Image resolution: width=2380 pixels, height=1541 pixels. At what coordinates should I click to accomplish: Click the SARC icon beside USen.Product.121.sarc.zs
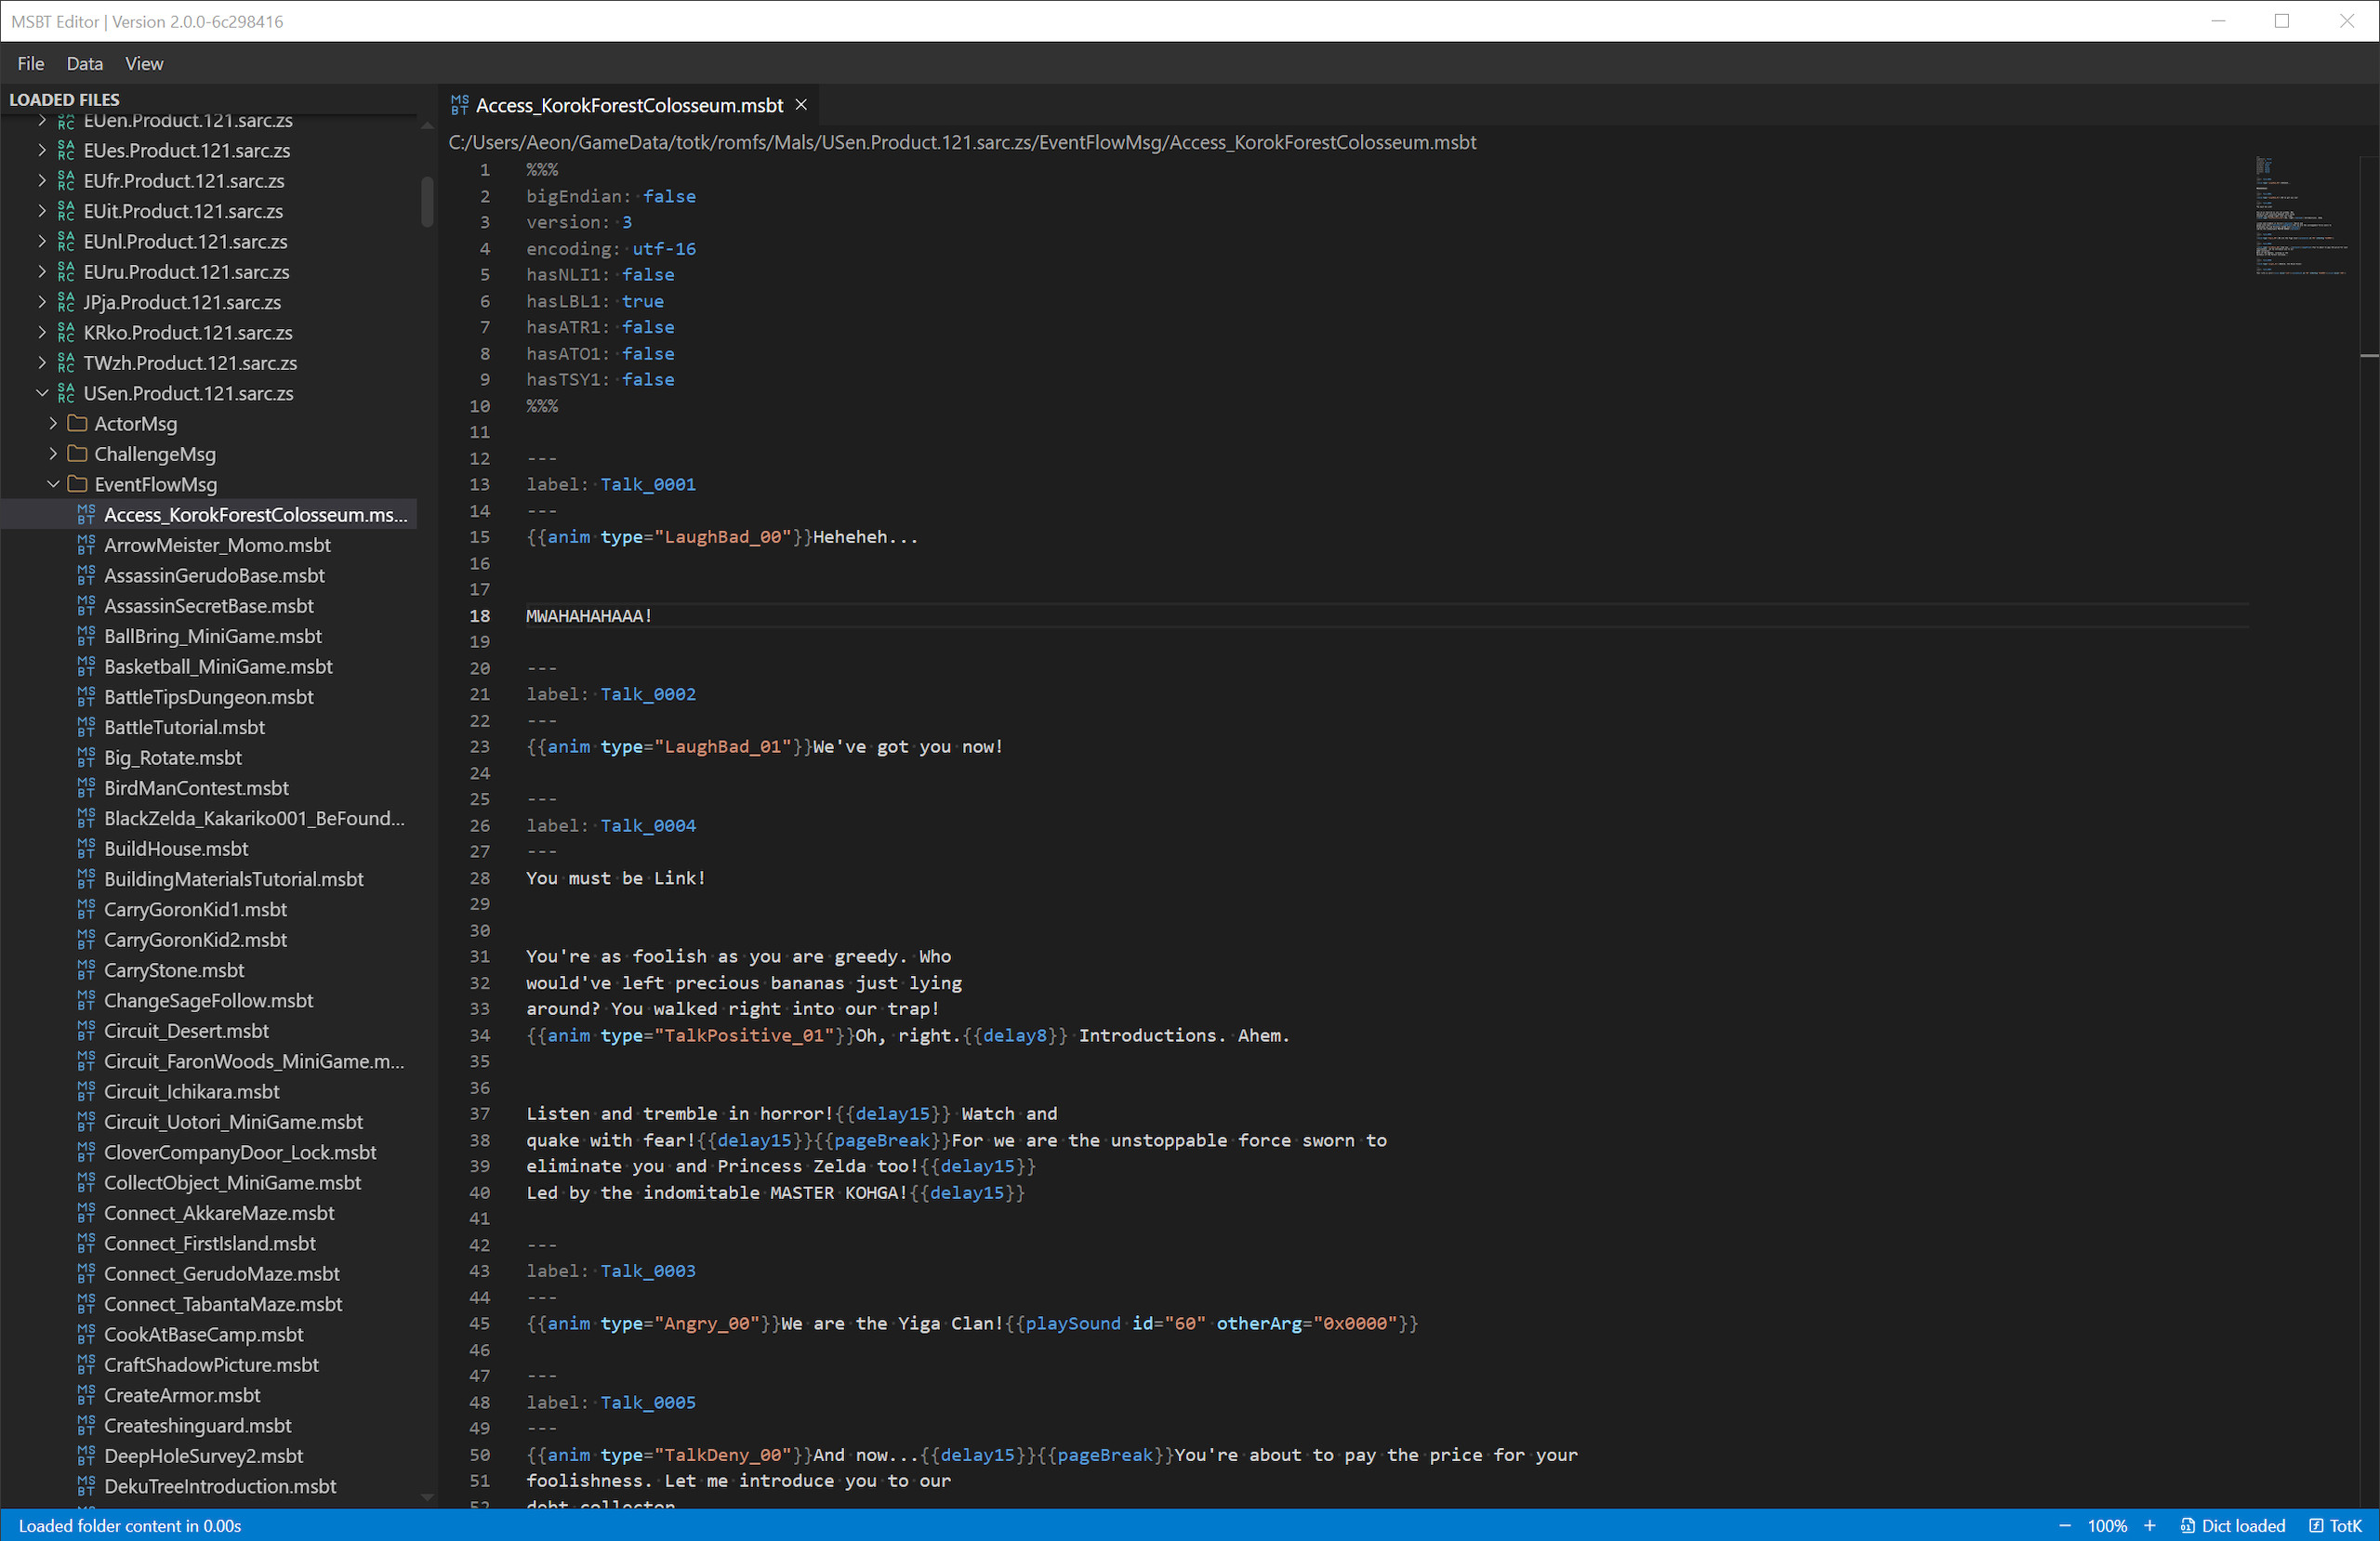pyautogui.click(x=64, y=393)
